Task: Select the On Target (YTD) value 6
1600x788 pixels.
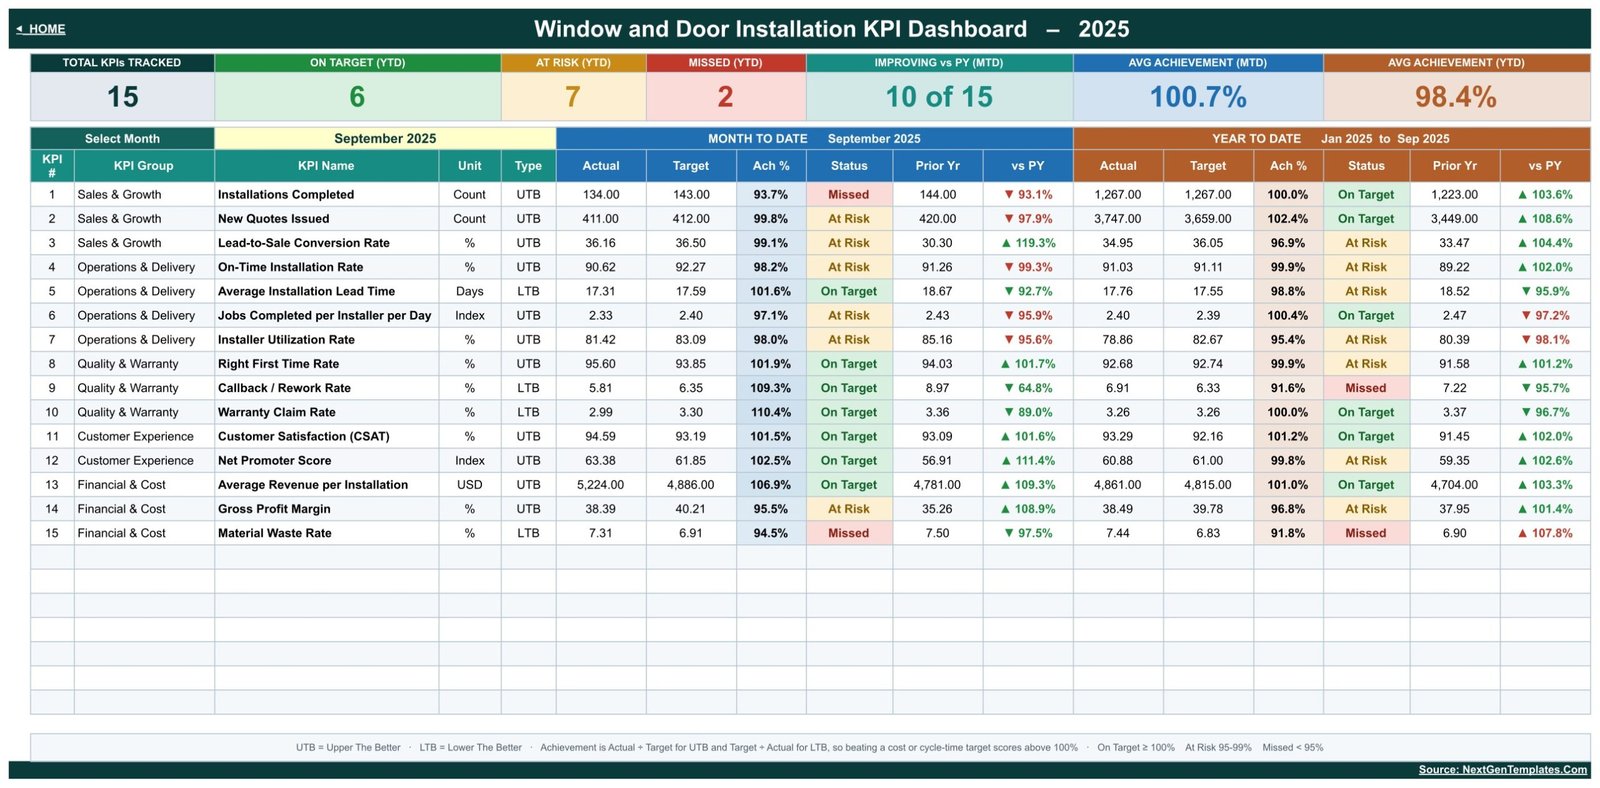Action: point(357,97)
